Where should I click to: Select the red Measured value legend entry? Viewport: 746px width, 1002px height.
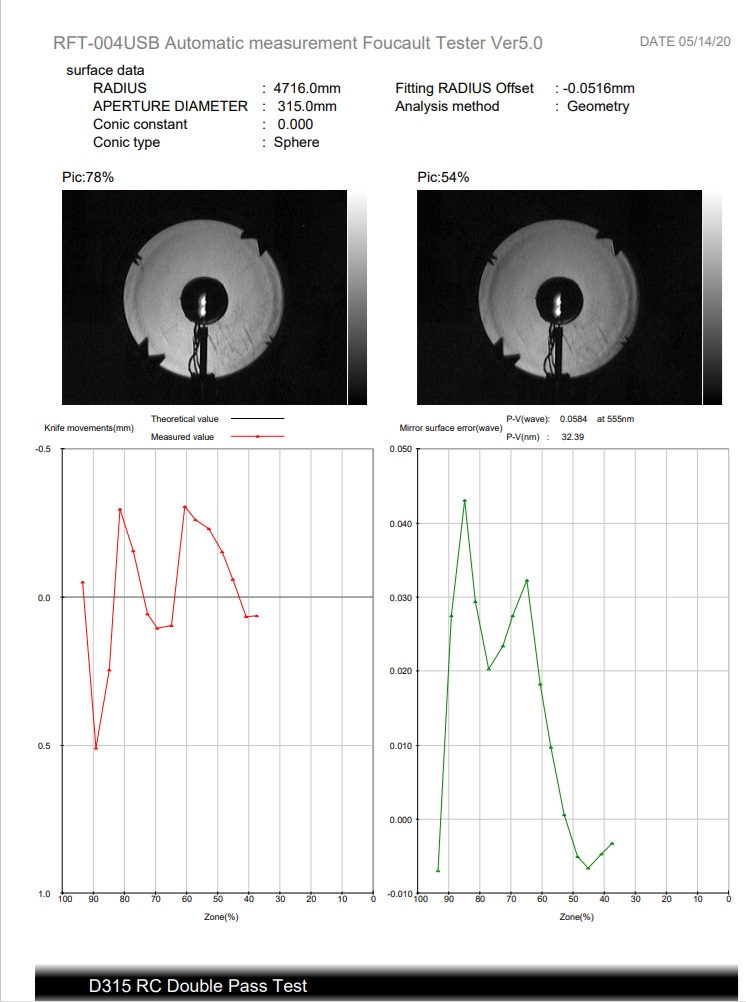[x=217, y=437]
